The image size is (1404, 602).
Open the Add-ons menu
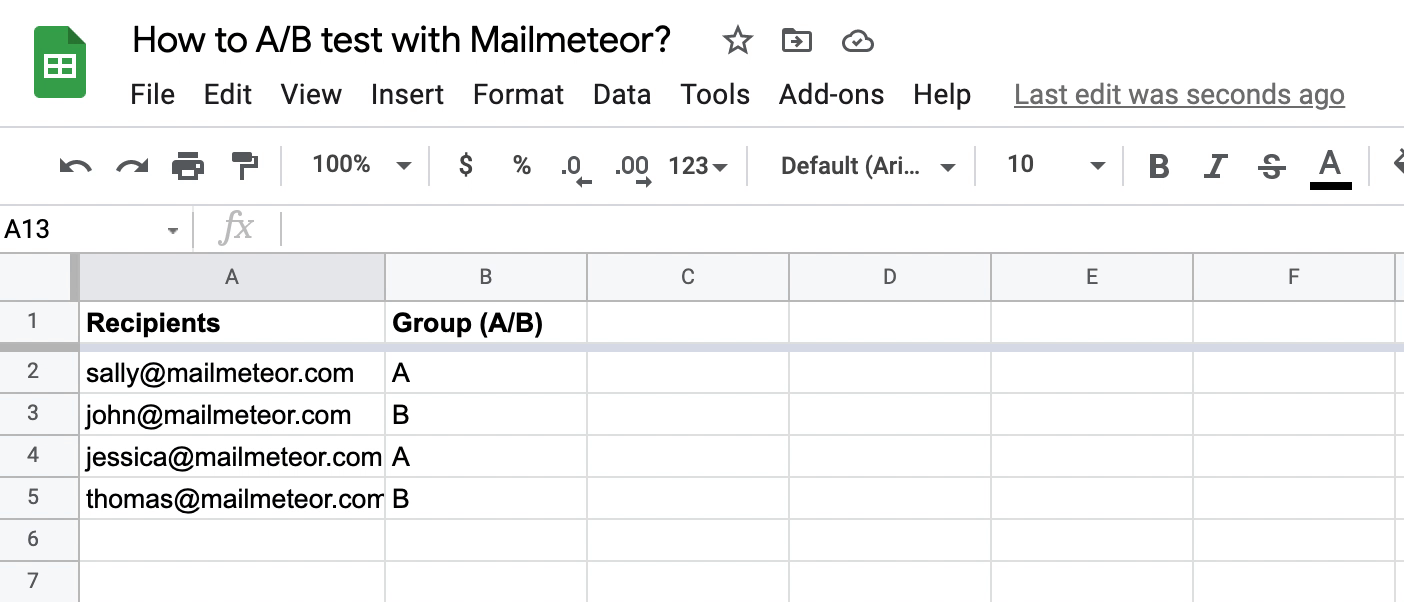(x=832, y=95)
